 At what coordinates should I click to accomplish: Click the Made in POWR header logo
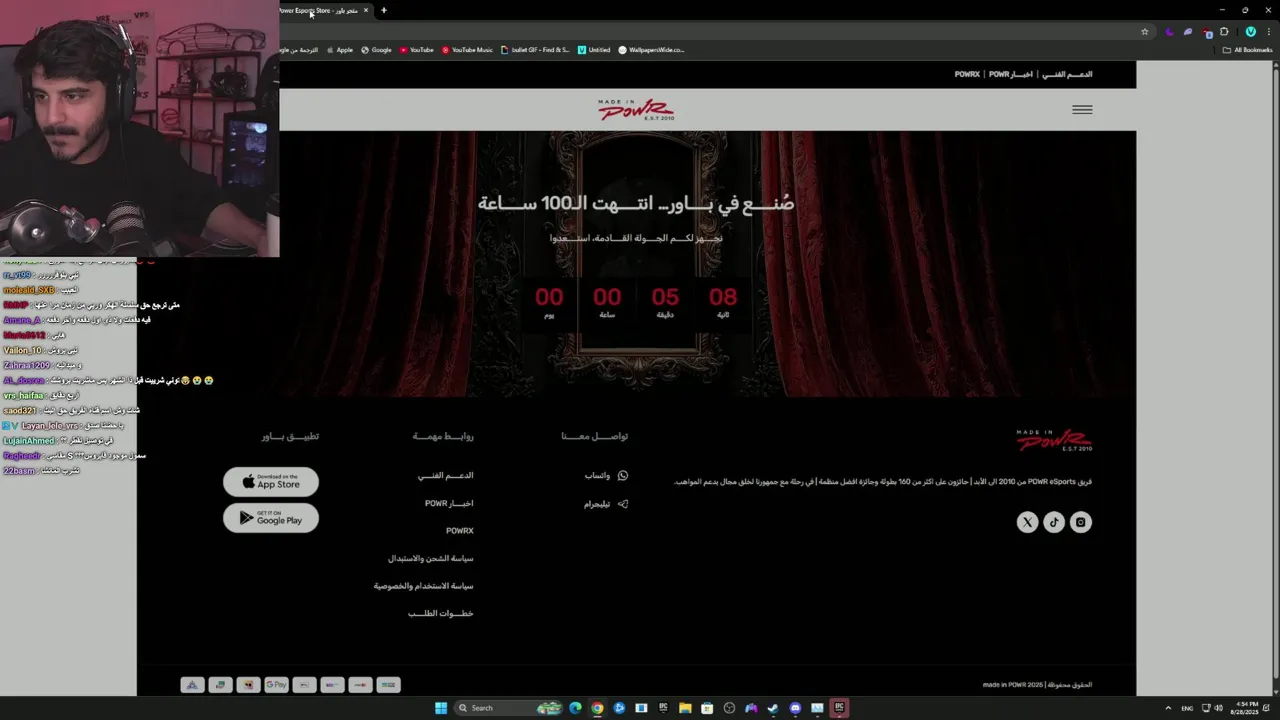tap(636, 110)
